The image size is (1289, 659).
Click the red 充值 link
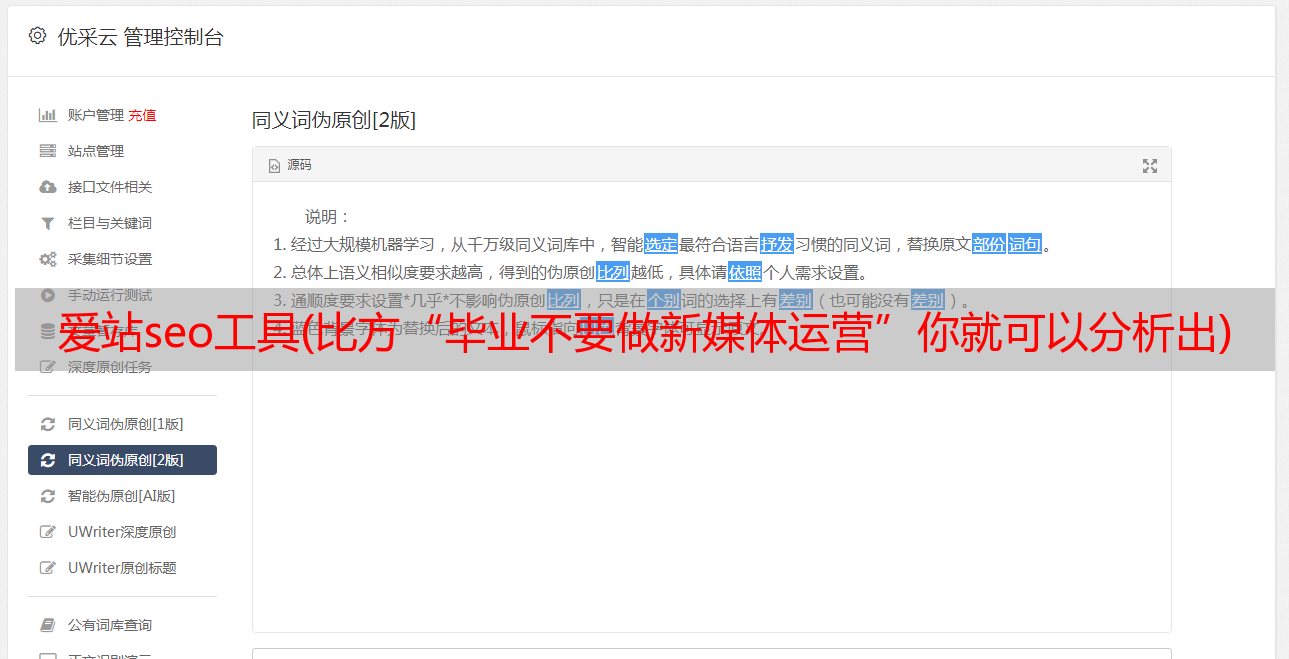click(142, 115)
